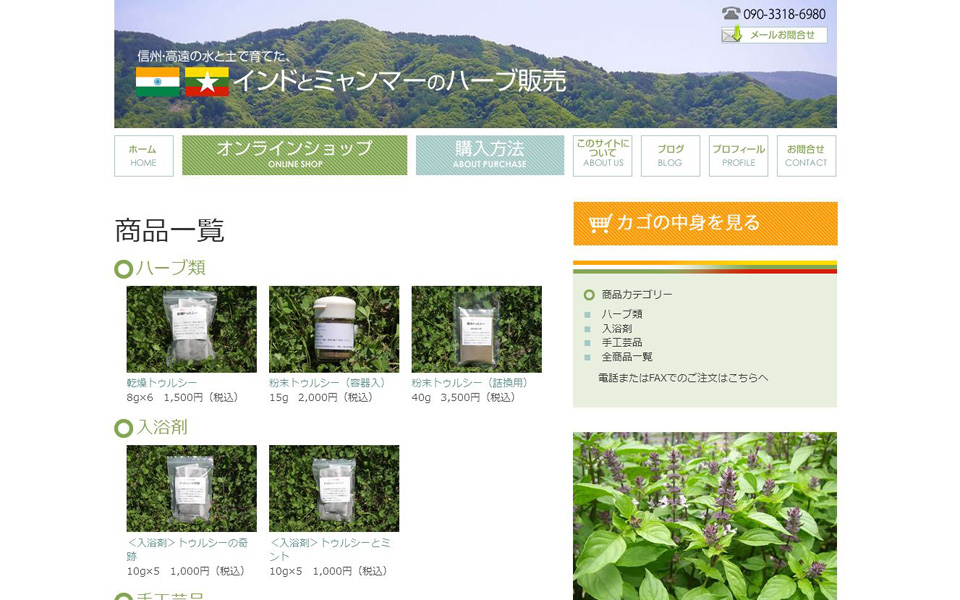The width and height of the screenshot is (960, 600).
Task: Select 全商品一覧 in the category sidebar
Action: click(627, 356)
